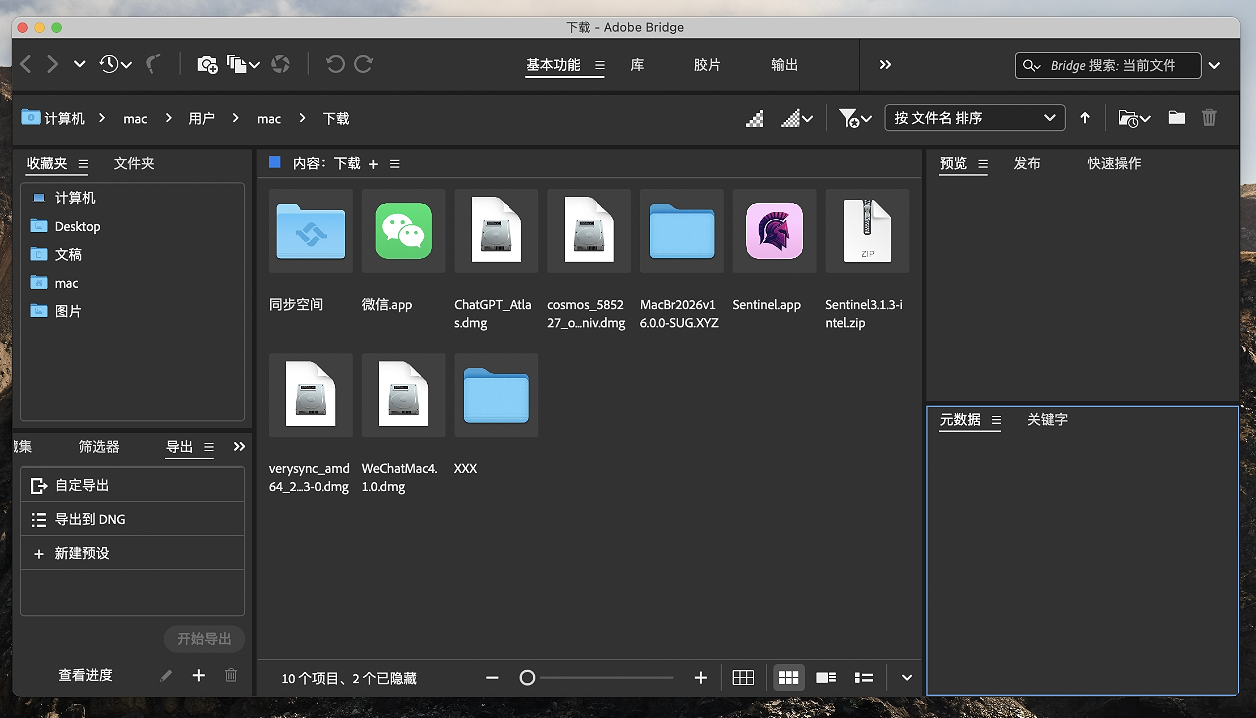Viewport: 1256px width, 718px height.
Task: Toggle ascending sort order arrow
Action: coord(1085,118)
